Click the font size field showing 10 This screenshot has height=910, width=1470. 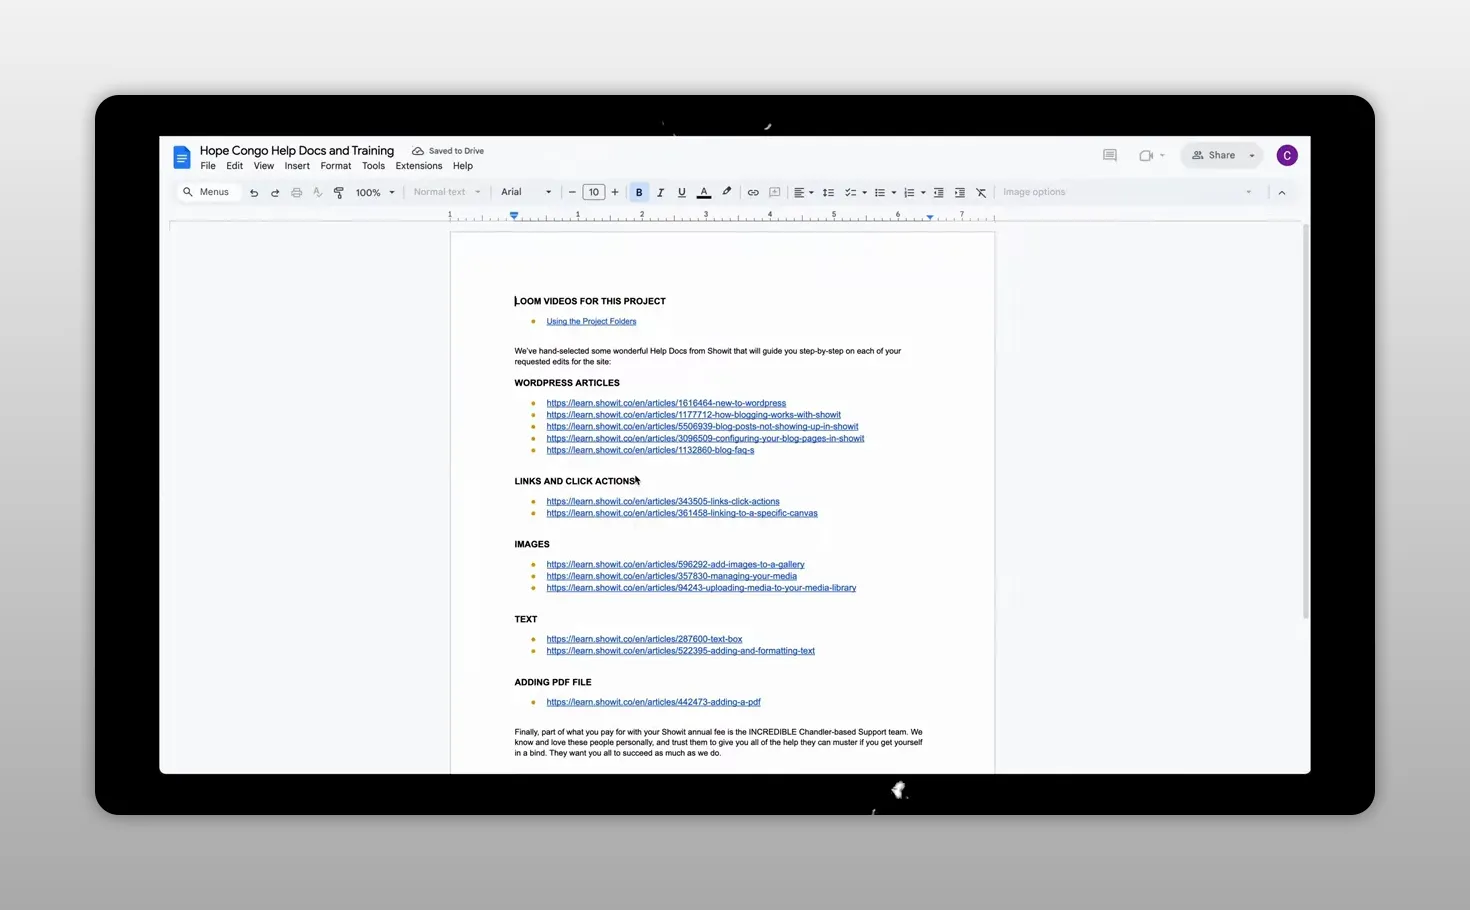coord(594,192)
